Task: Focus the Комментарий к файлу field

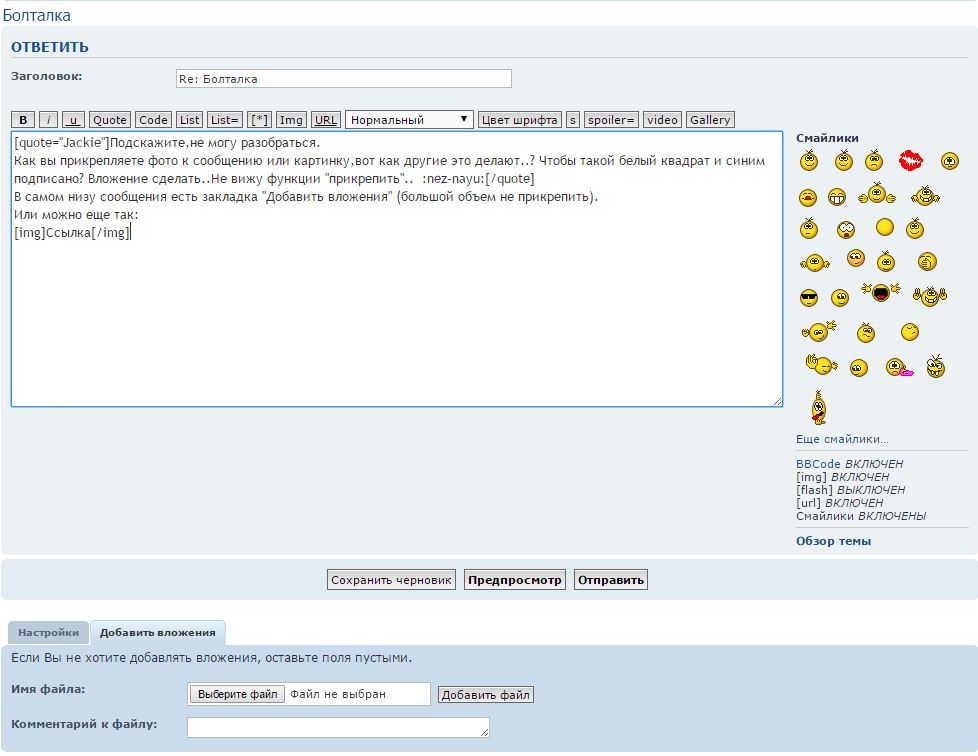Action: (338, 727)
